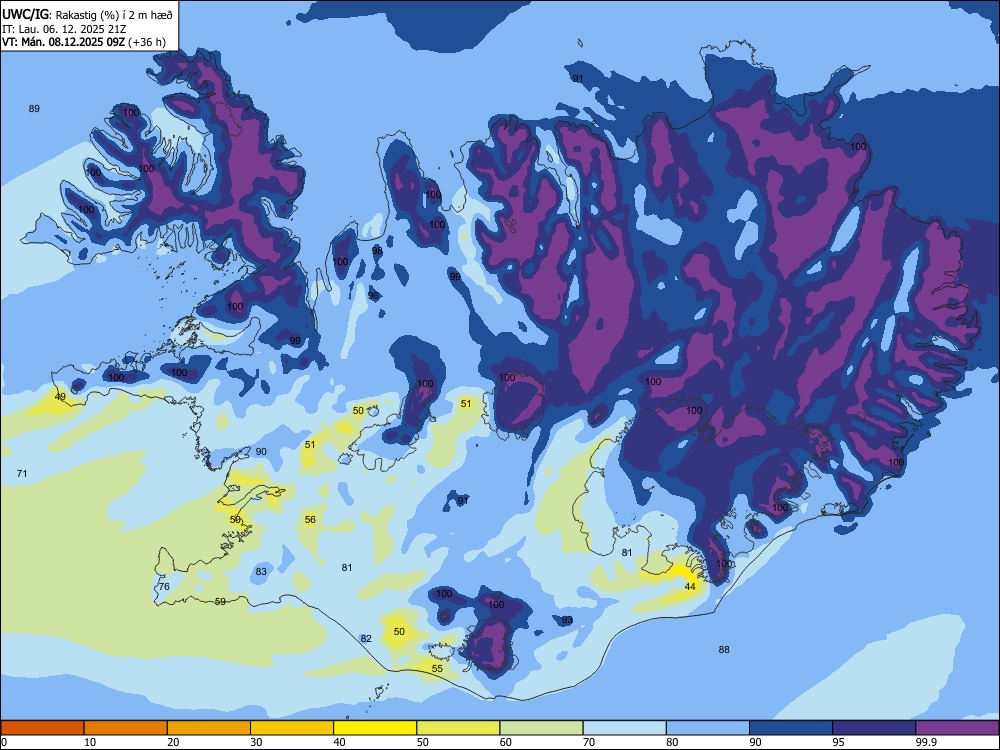
Task: Click the '98' humidity value on the map
Action: click(x=378, y=251)
